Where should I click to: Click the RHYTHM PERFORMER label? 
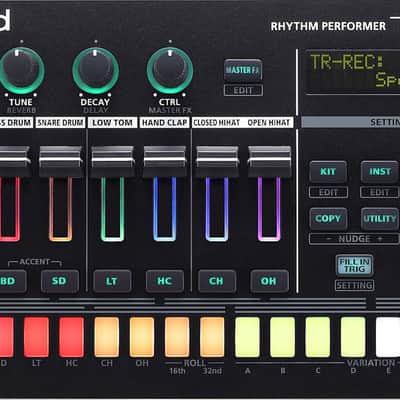(328, 26)
